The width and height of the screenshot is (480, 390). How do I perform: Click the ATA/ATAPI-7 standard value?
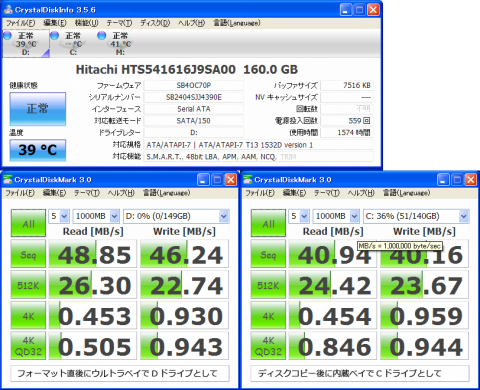click(x=259, y=145)
